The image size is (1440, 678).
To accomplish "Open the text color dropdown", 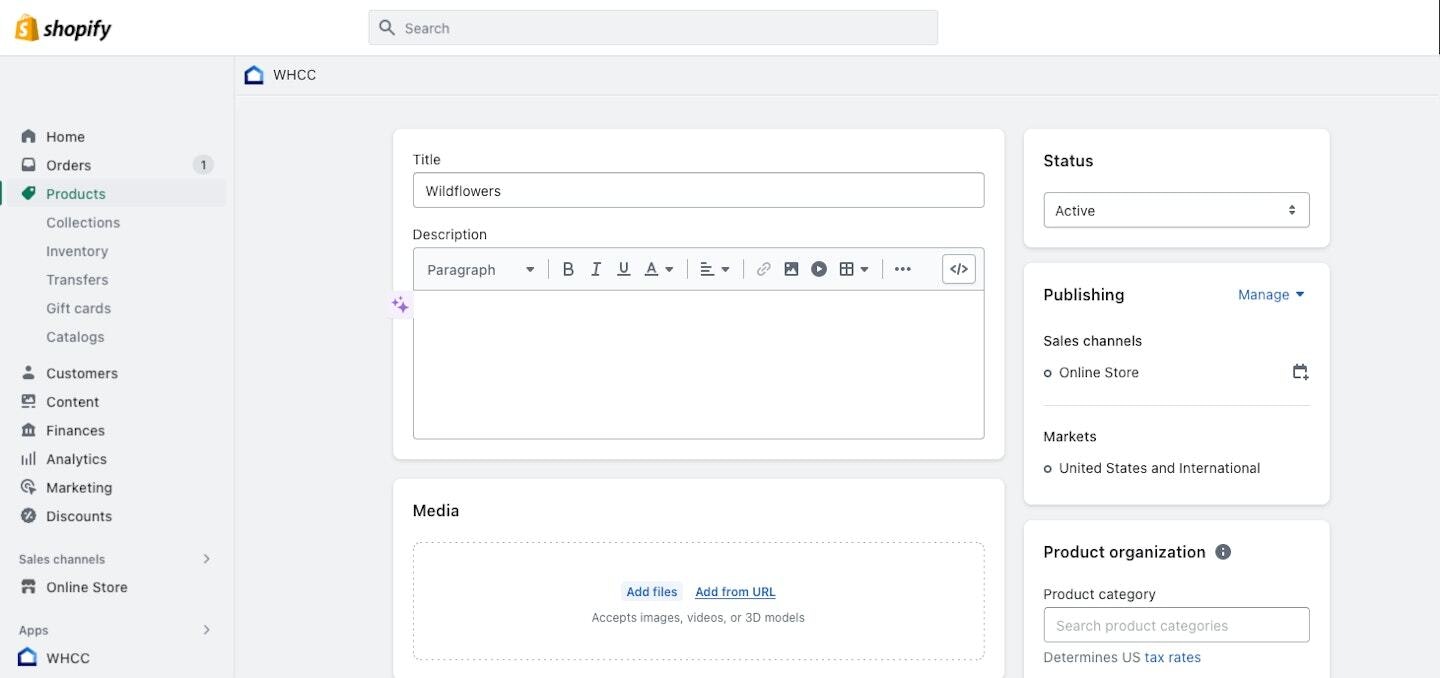I will pos(657,268).
